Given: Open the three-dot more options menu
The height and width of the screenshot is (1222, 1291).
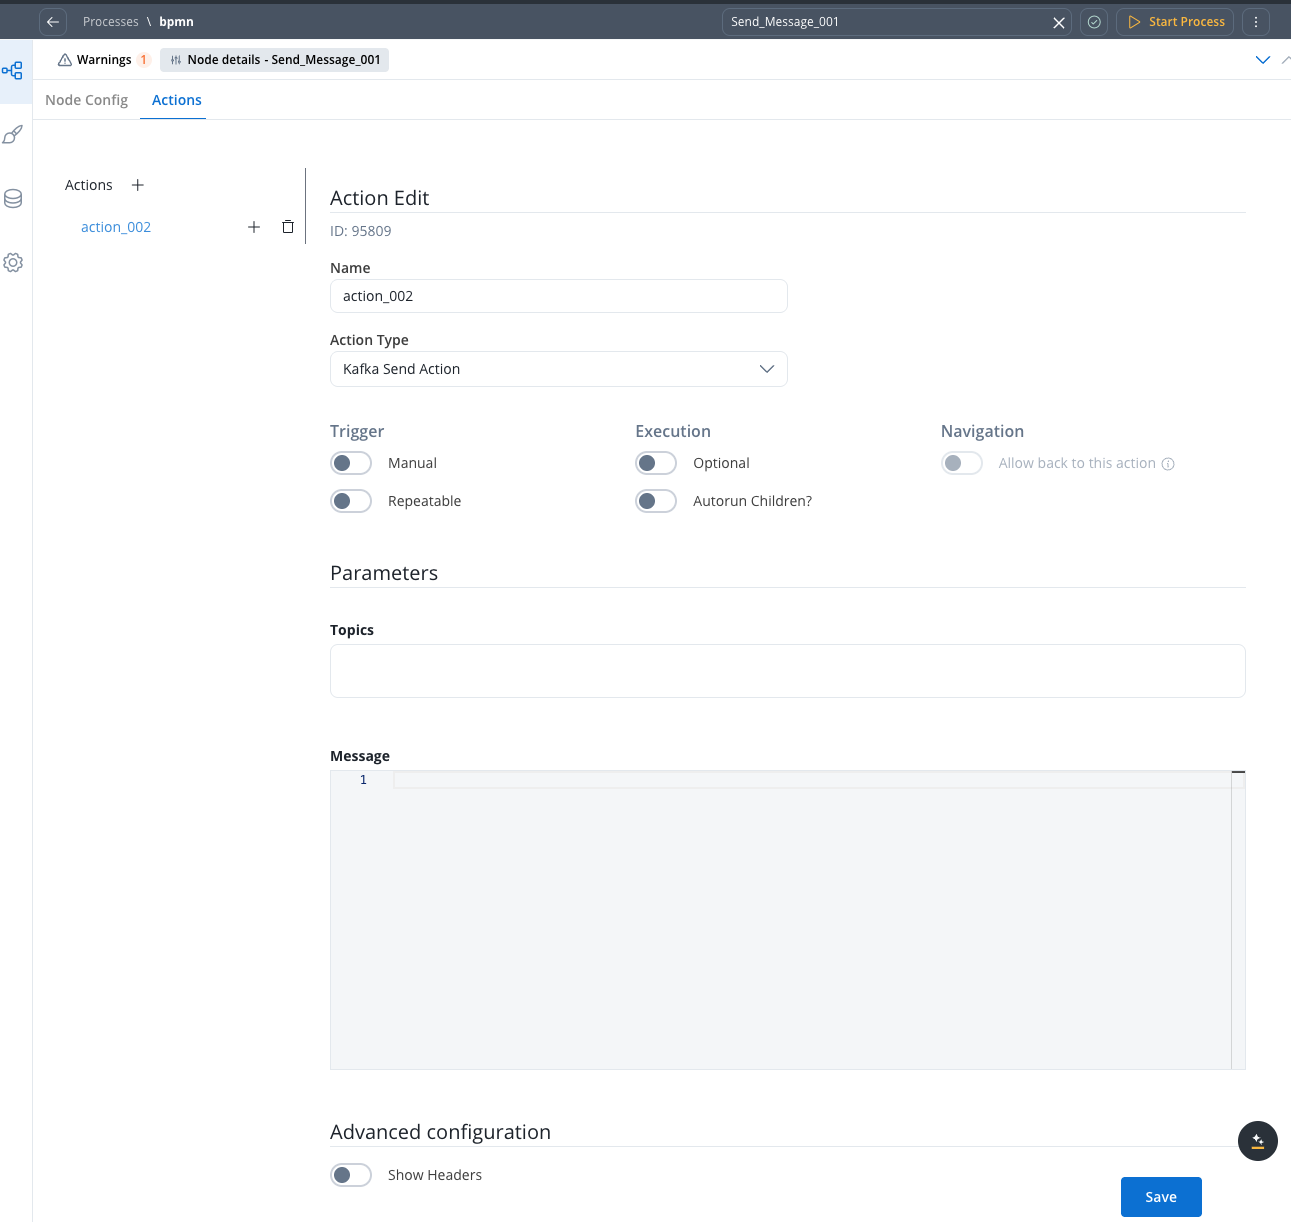Looking at the screenshot, I should point(1256,22).
